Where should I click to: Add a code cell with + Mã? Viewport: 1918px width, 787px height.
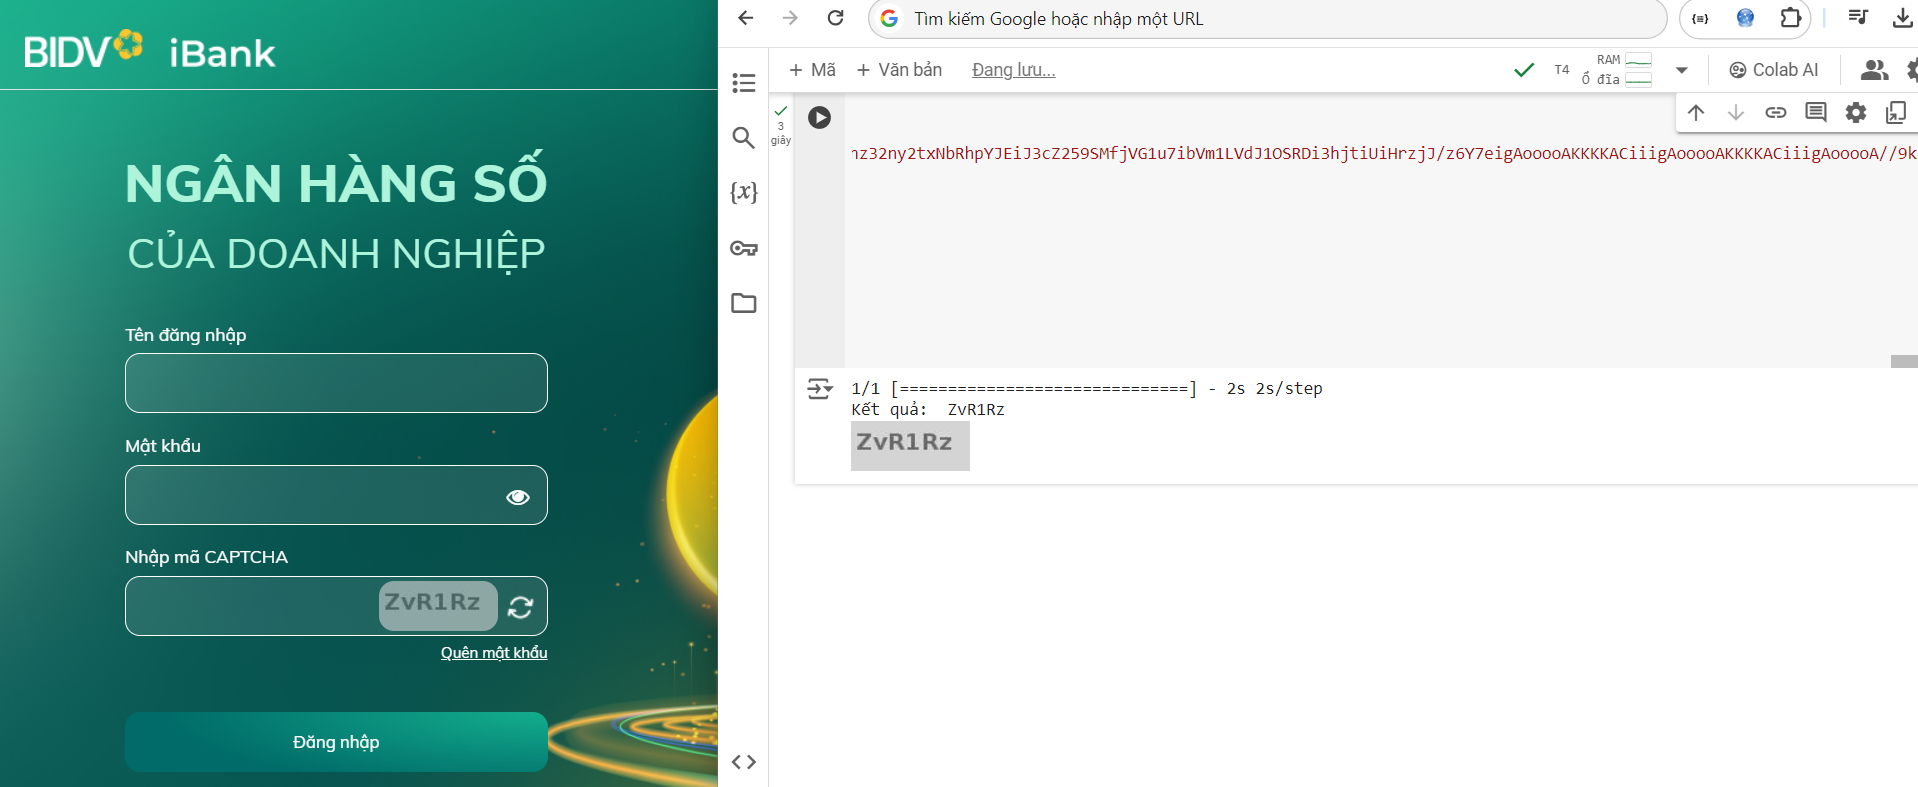[x=812, y=70]
